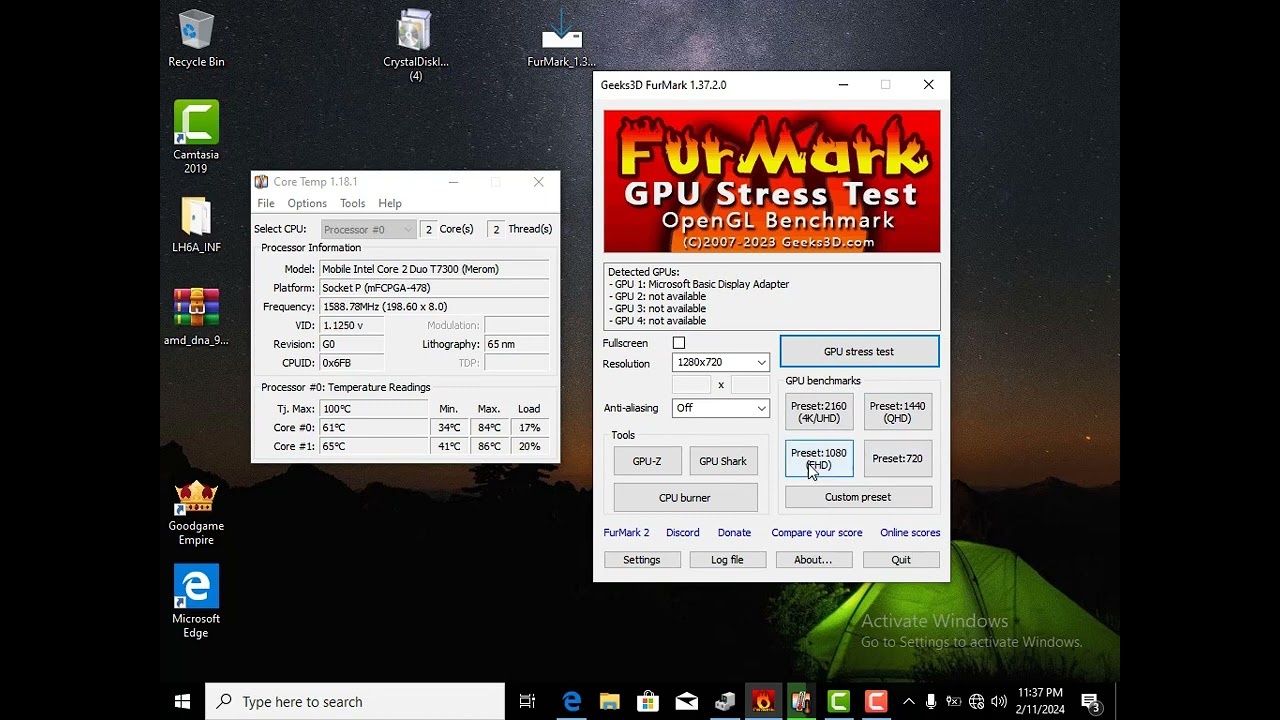Open Edge from the taskbar
Image resolution: width=1280 pixels, height=720 pixels.
(571, 702)
